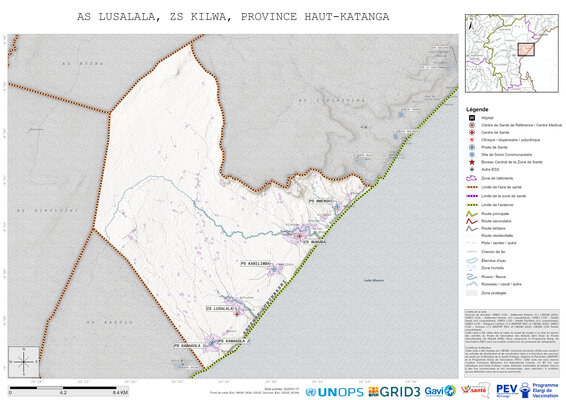Screen dimensions: 566x400
Task: Click the purple Zone de bâtiments legend outline
Action: [x=471, y=178]
